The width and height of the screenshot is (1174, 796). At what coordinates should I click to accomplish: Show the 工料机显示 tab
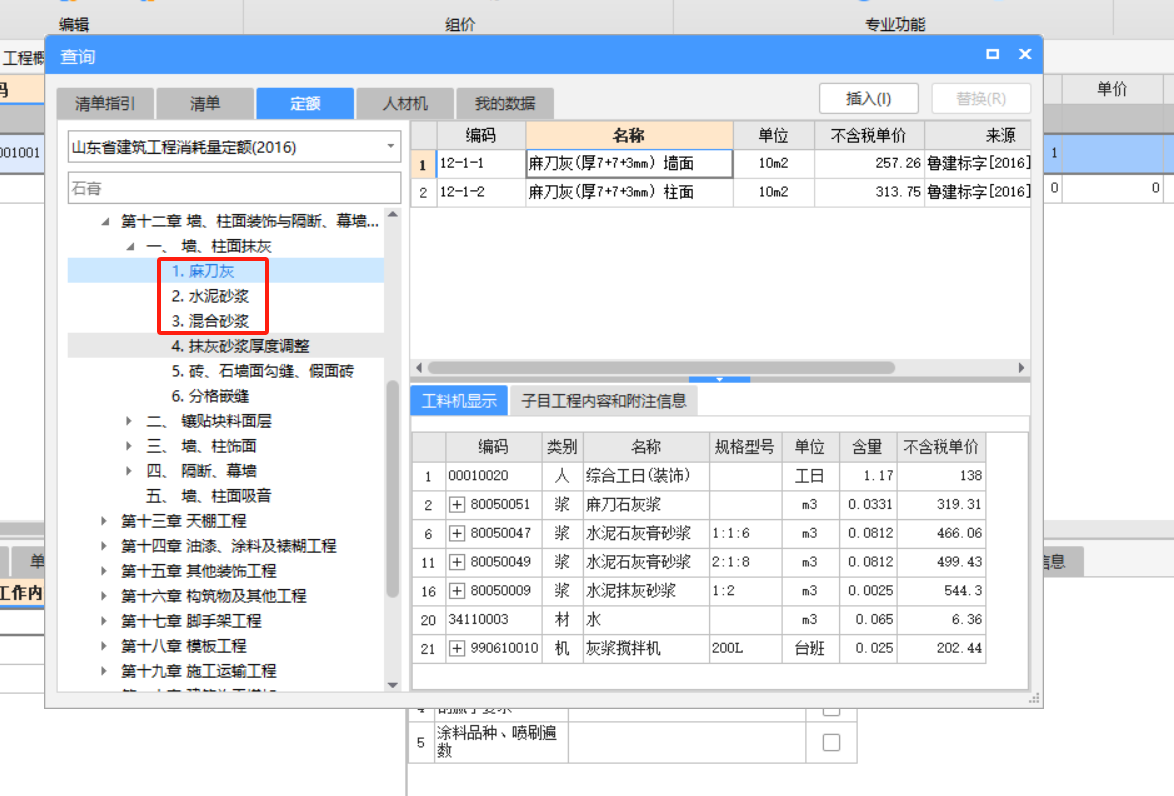459,401
